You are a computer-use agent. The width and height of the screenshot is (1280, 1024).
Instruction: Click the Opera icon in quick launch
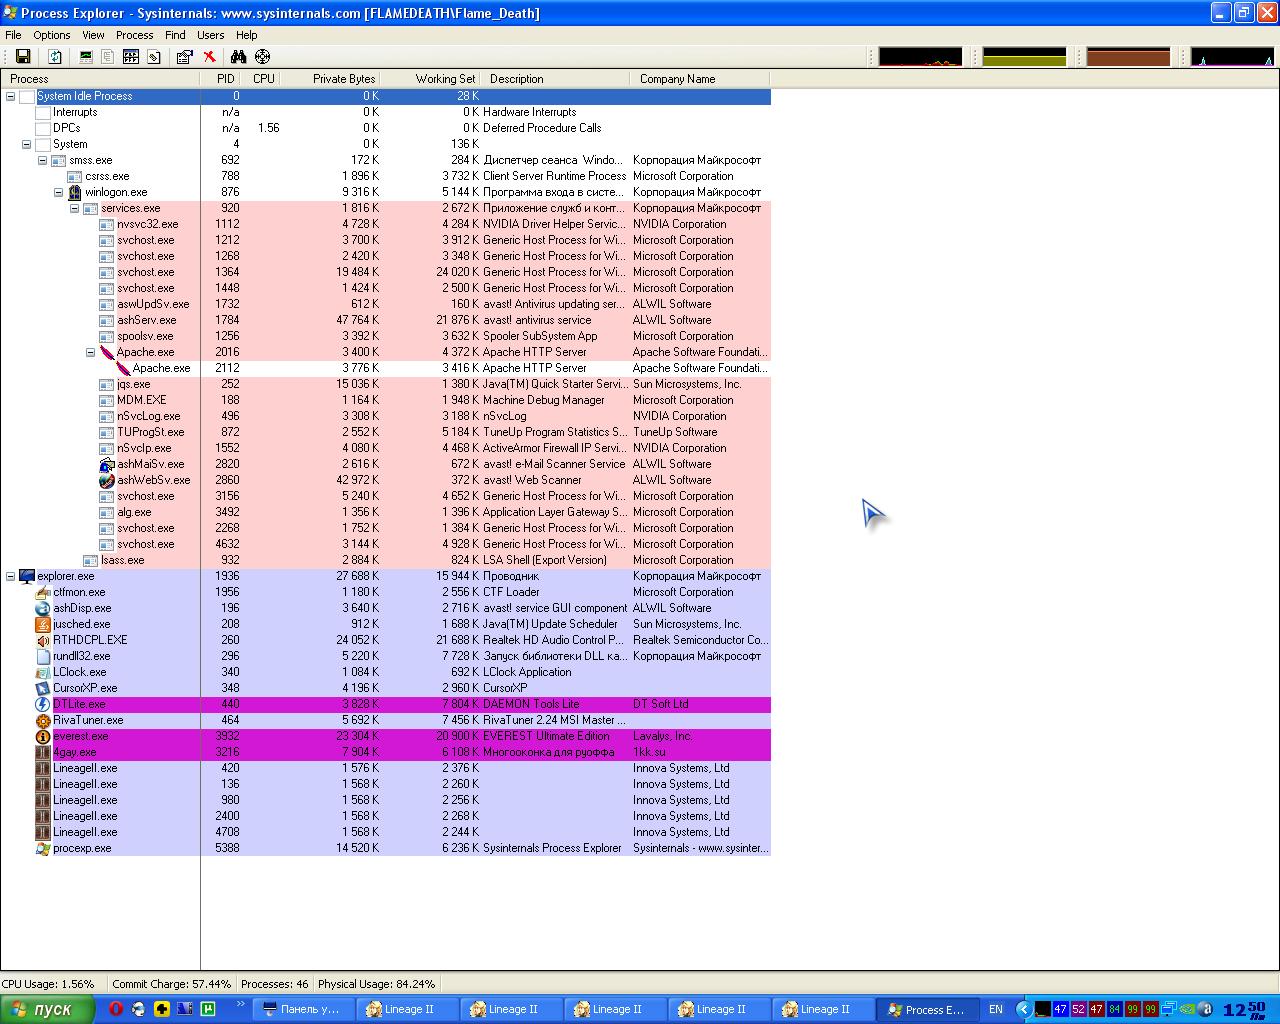tap(116, 1009)
